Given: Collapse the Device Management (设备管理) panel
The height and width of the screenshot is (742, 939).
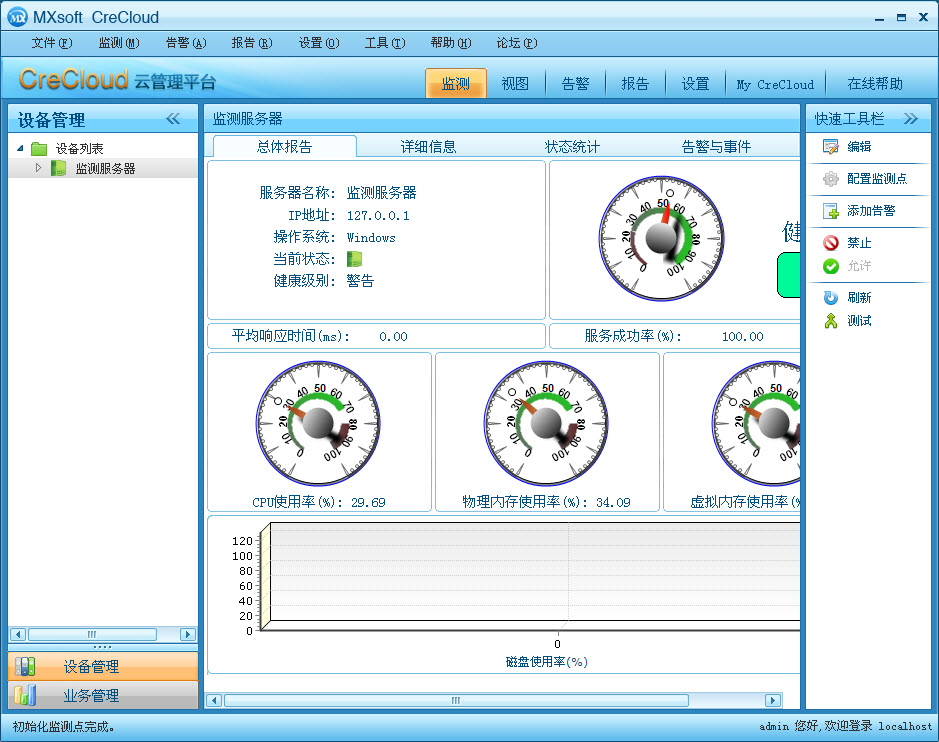Looking at the screenshot, I should pos(173,119).
